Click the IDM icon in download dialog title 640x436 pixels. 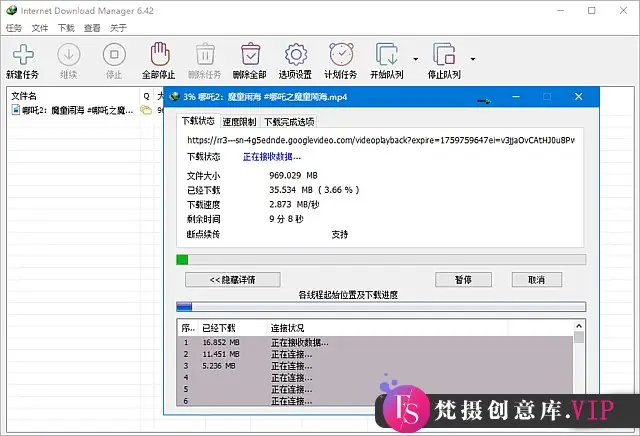[x=174, y=97]
